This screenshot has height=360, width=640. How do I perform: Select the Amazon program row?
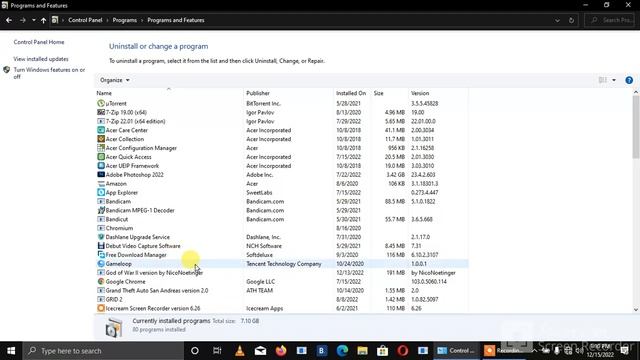[282, 184]
